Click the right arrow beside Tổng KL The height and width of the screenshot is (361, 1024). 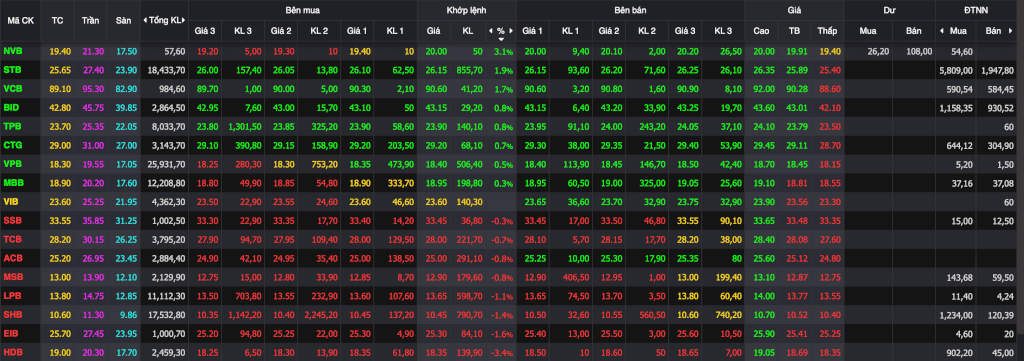point(185,20)
